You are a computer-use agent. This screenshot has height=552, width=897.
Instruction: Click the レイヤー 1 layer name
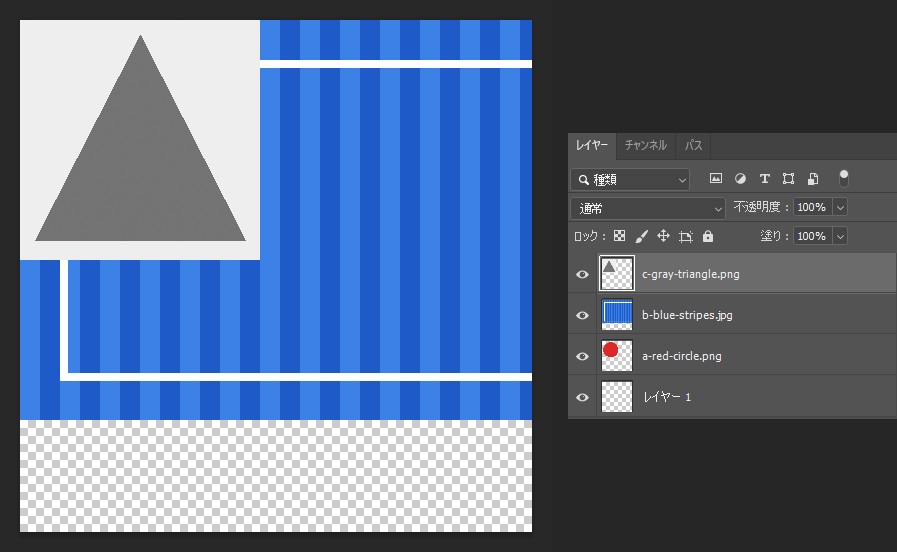pyautogui.click(x=667, y=397)
